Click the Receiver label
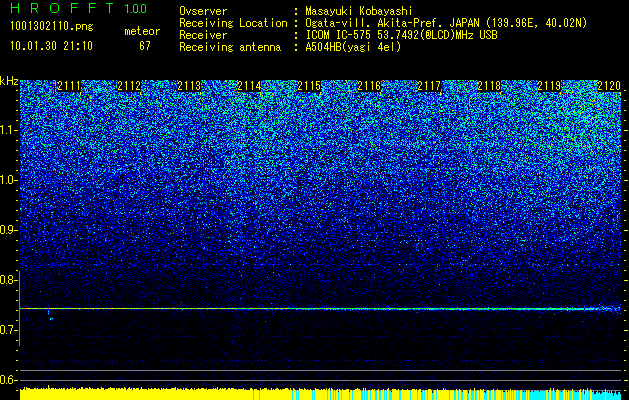Viewport: 629px width, 400px height. click(x=203, y=35)
